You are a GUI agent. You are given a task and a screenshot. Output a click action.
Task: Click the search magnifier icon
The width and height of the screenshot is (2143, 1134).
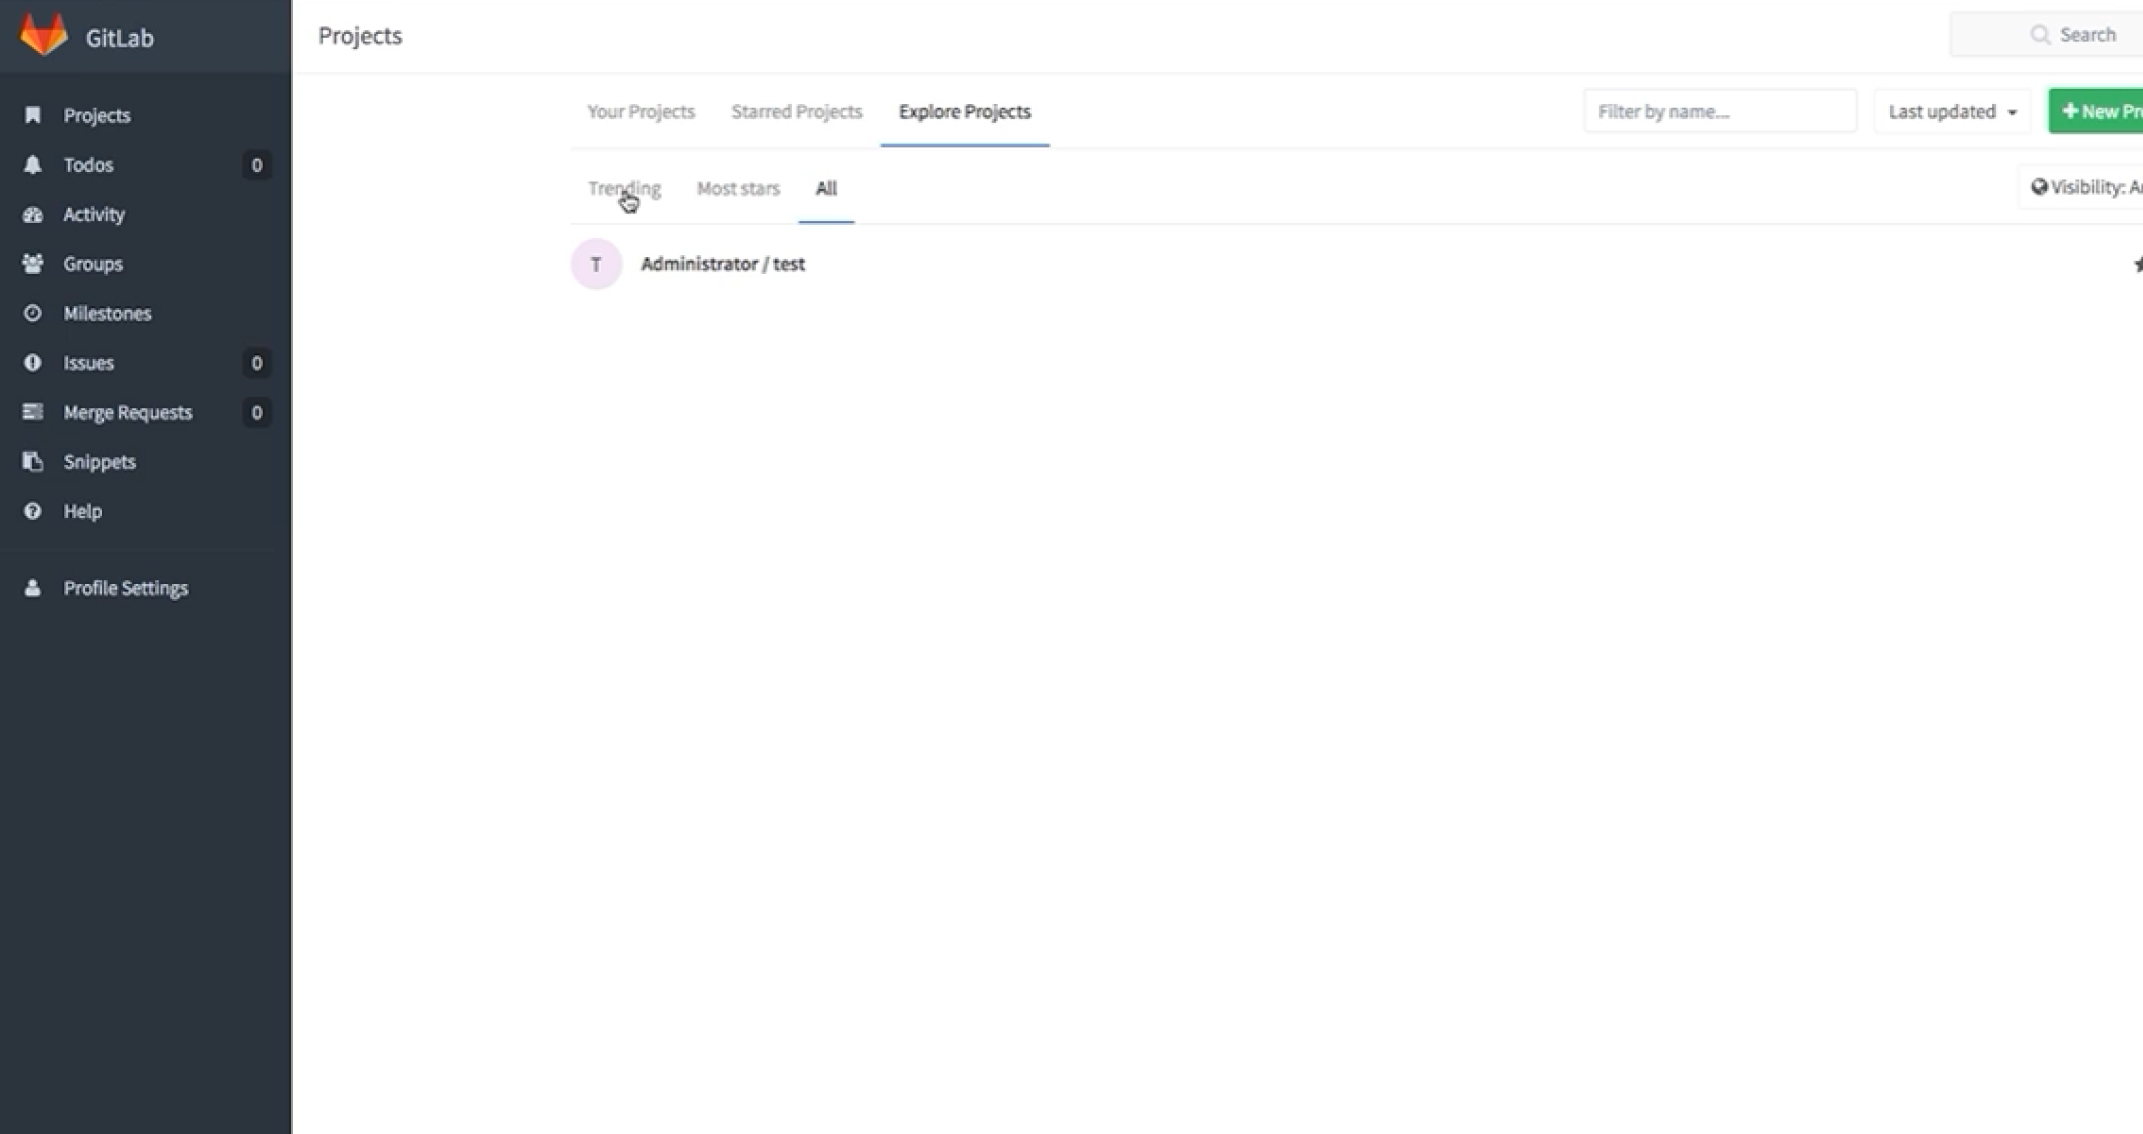tap(2040, 35)
